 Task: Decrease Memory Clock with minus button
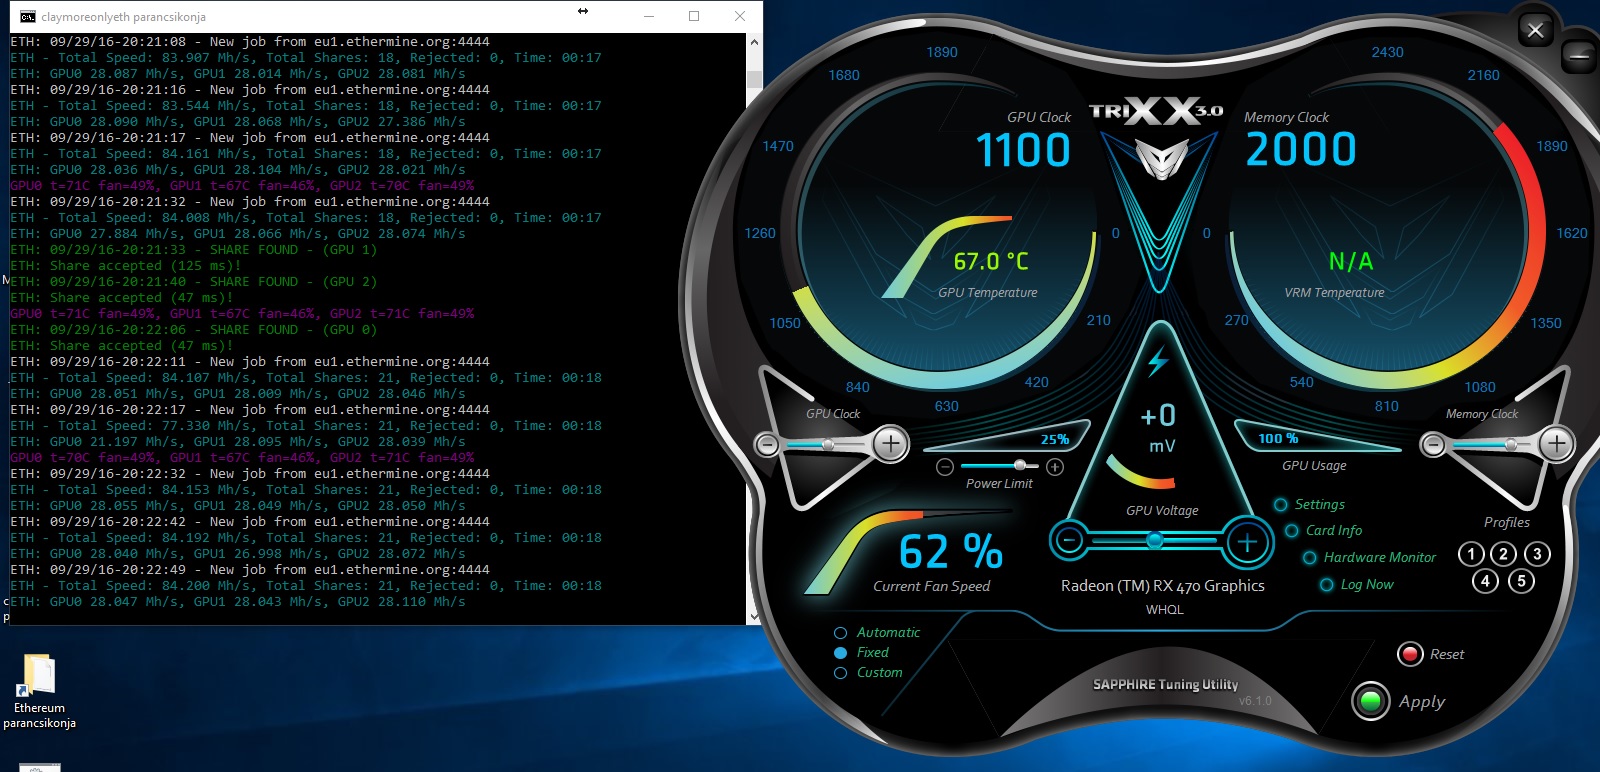coord(1433,444)
